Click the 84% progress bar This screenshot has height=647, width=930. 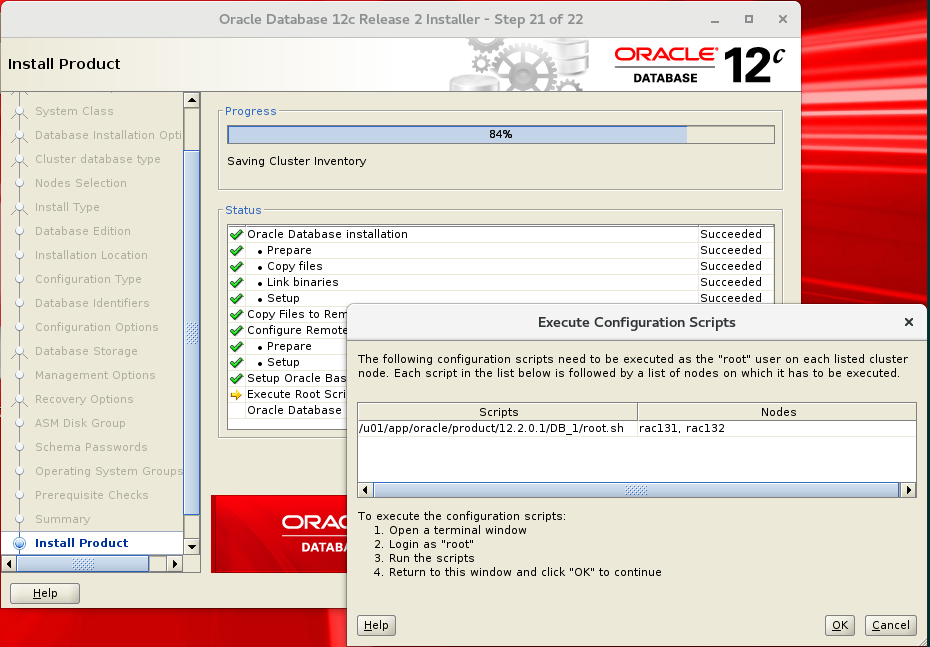click(x=501, y=135)
